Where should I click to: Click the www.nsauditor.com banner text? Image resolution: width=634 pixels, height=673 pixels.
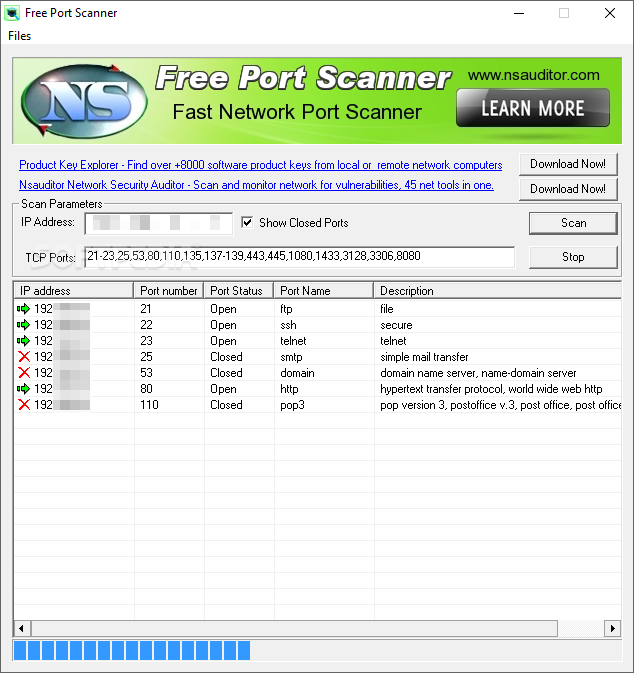click(534, 75)
